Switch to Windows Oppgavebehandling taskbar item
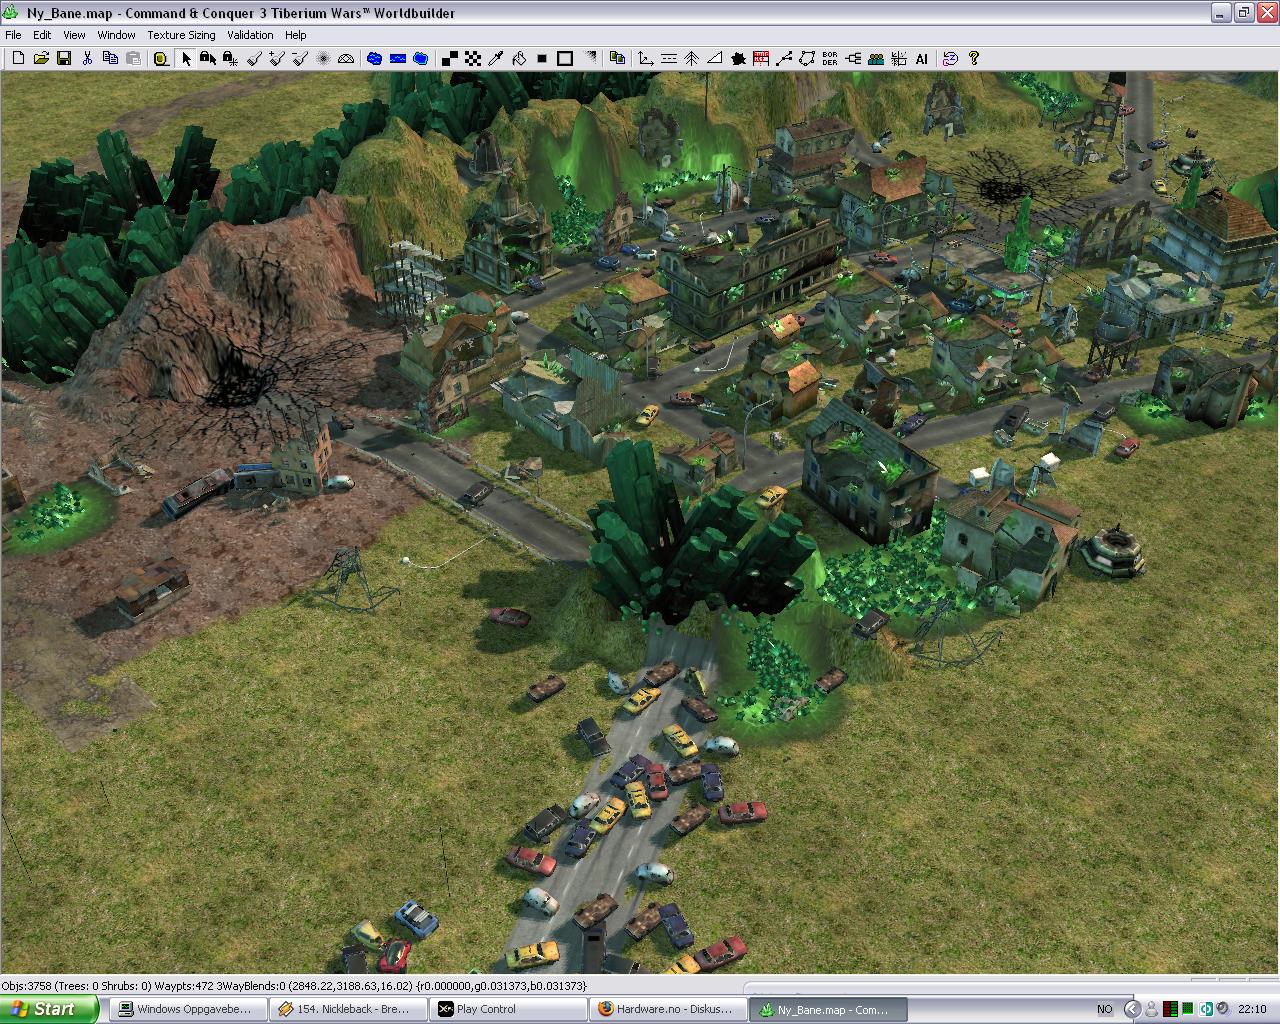The height and width of the screenshot is (1024, 1280). pos(188,1009)
